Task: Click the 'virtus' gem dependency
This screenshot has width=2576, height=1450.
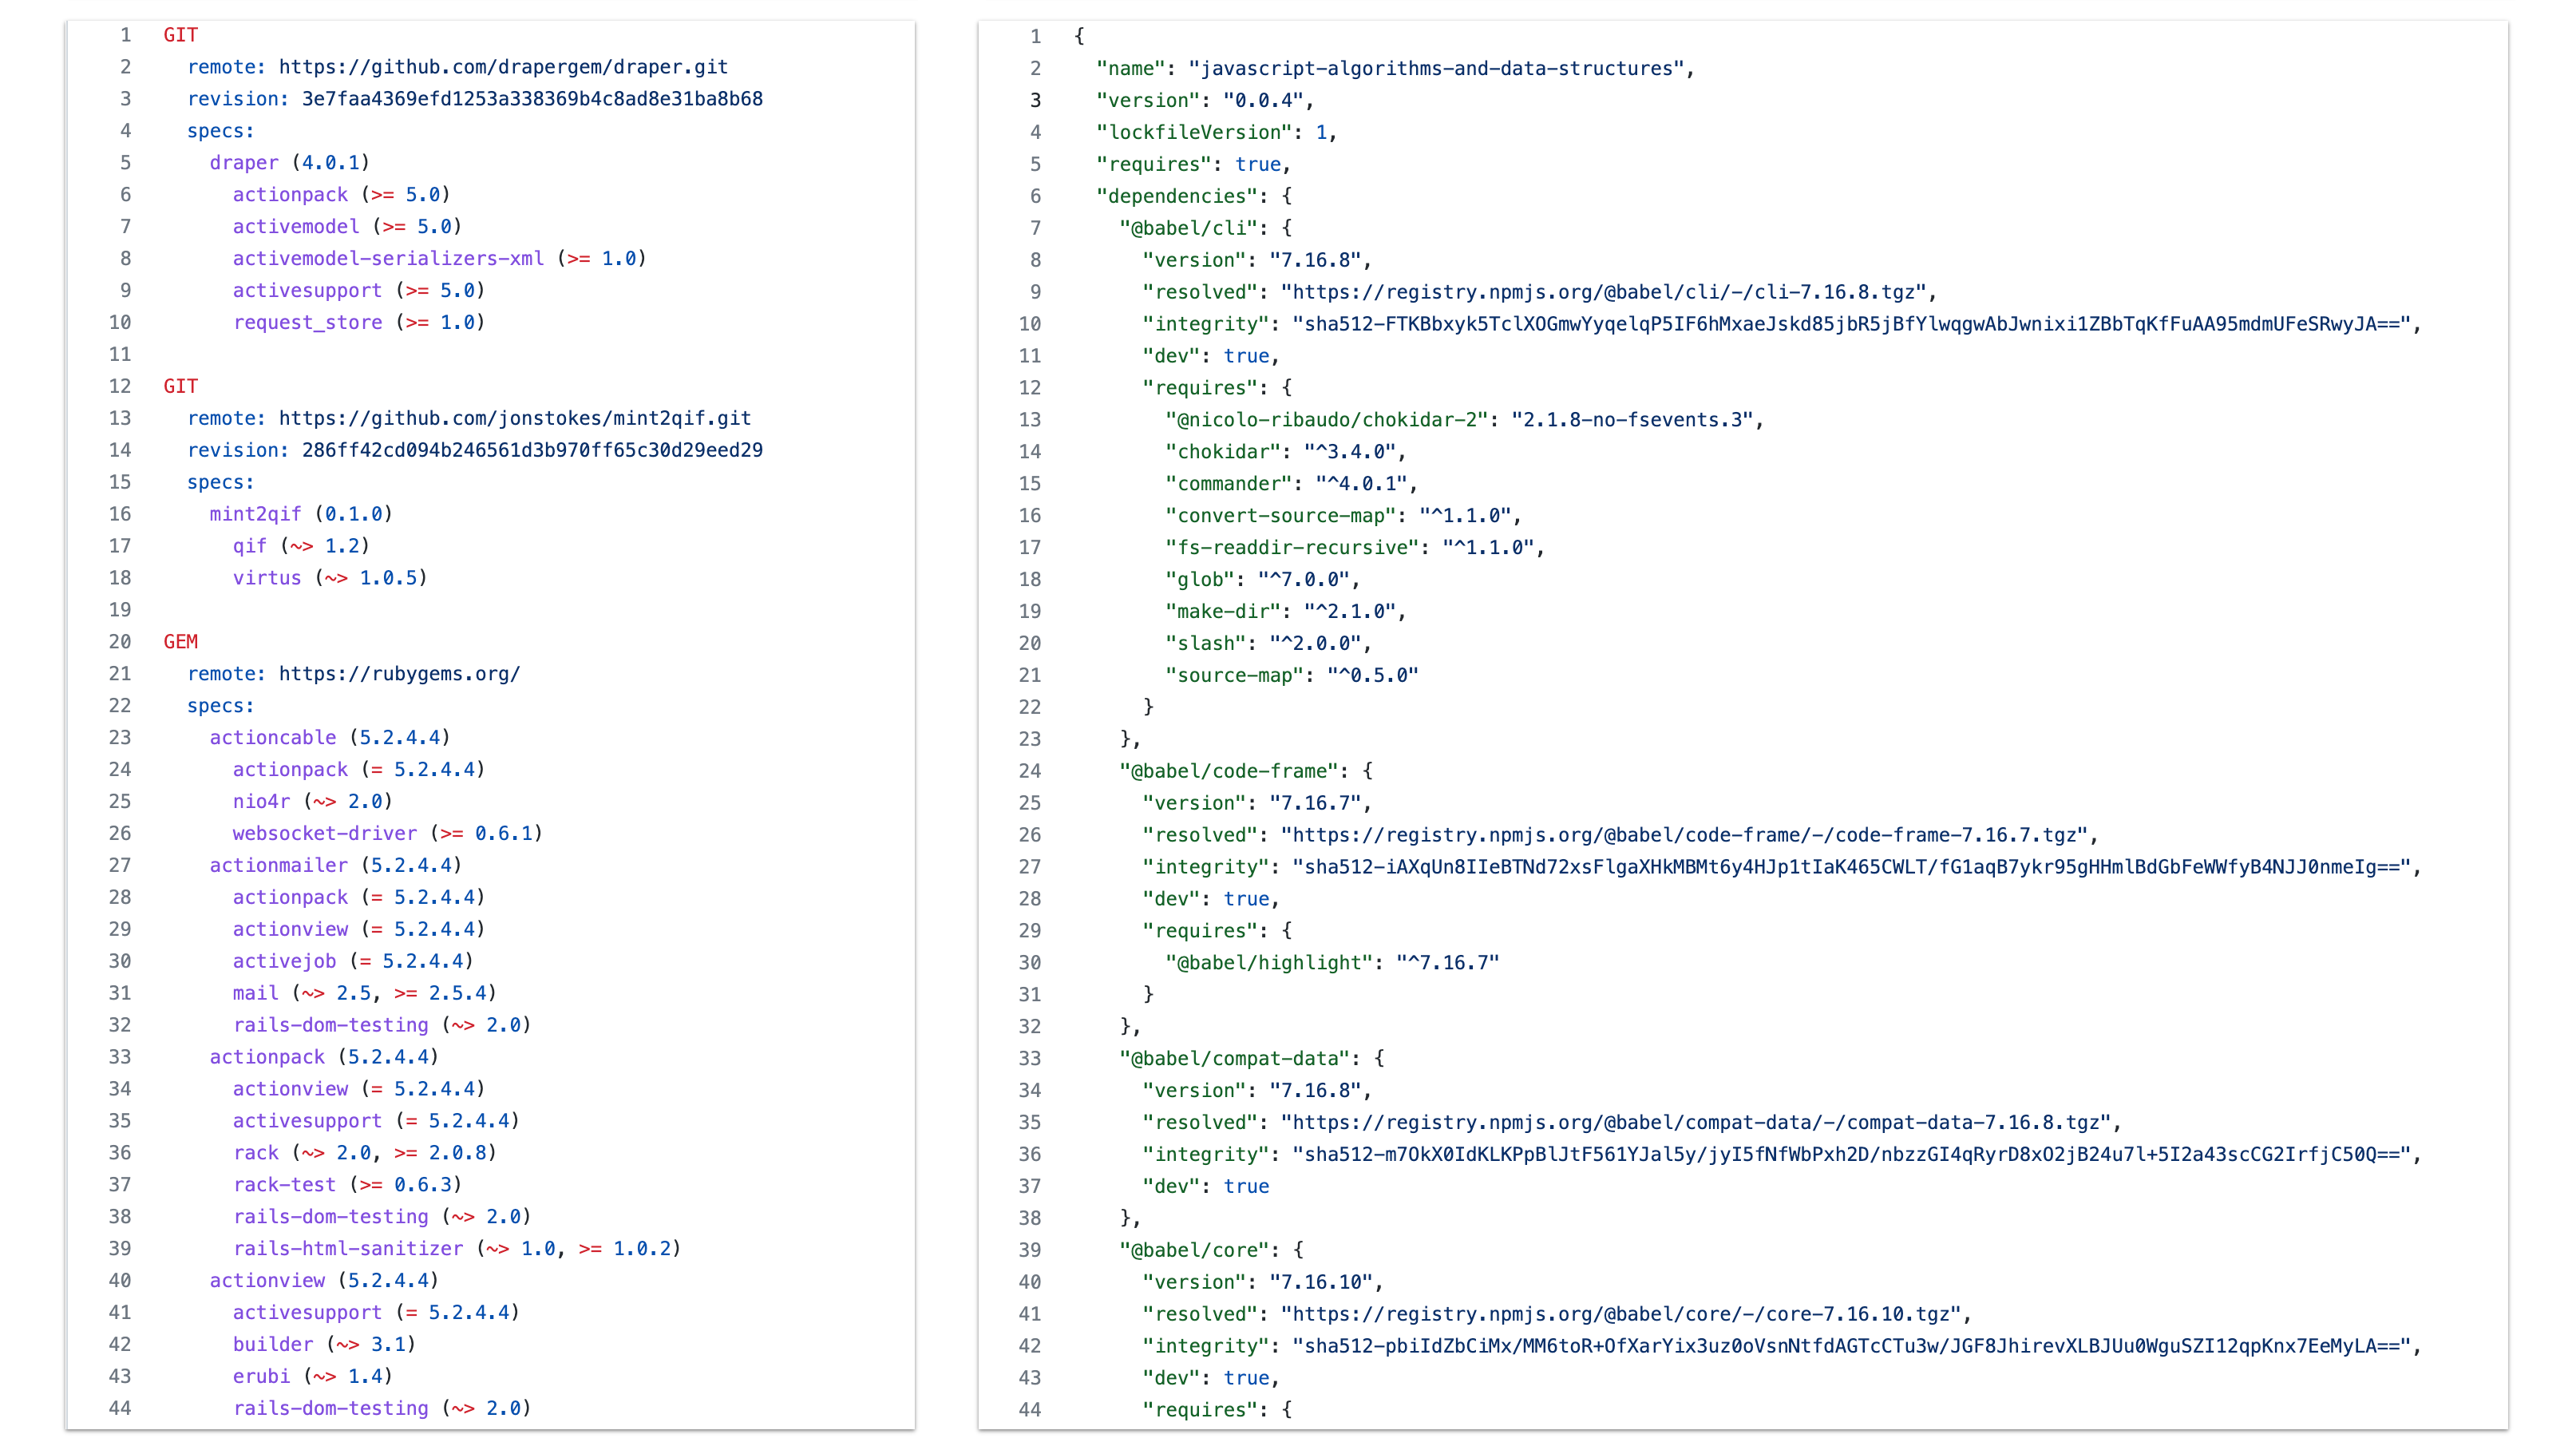Action: pyautogui.click(x=267, y=578)
